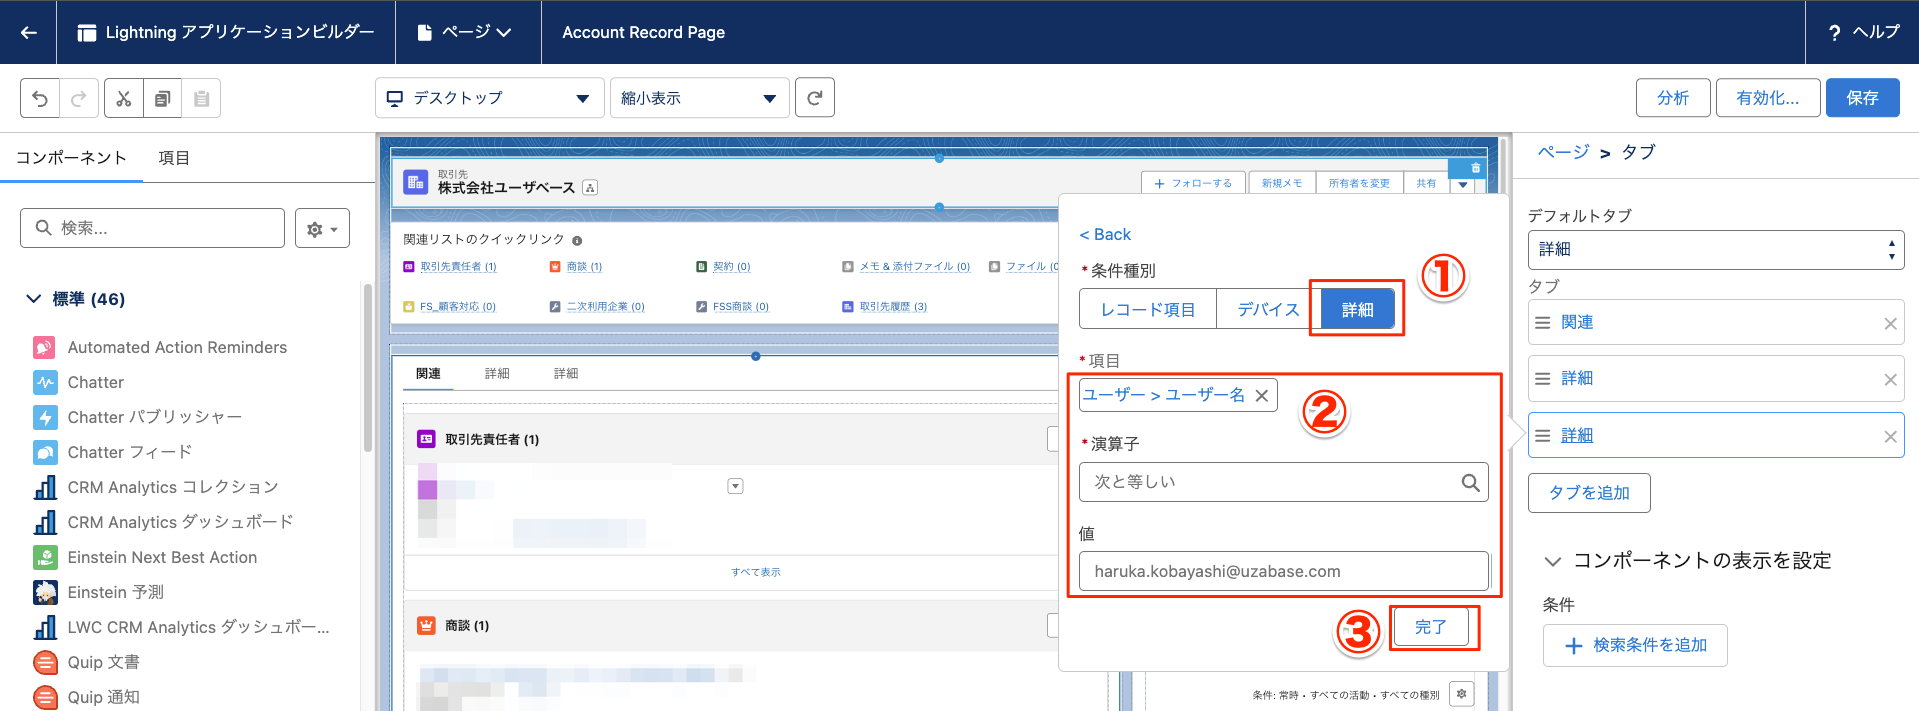The width and height of the screenshot is (1919, 711).
Task: Click the 完了 button
Action: tap(1430, 627)
